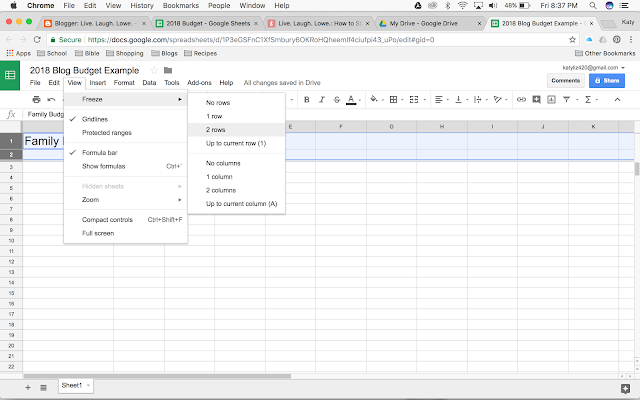Open the text color picker
640x400 pixels.
(x=351, y=100)
